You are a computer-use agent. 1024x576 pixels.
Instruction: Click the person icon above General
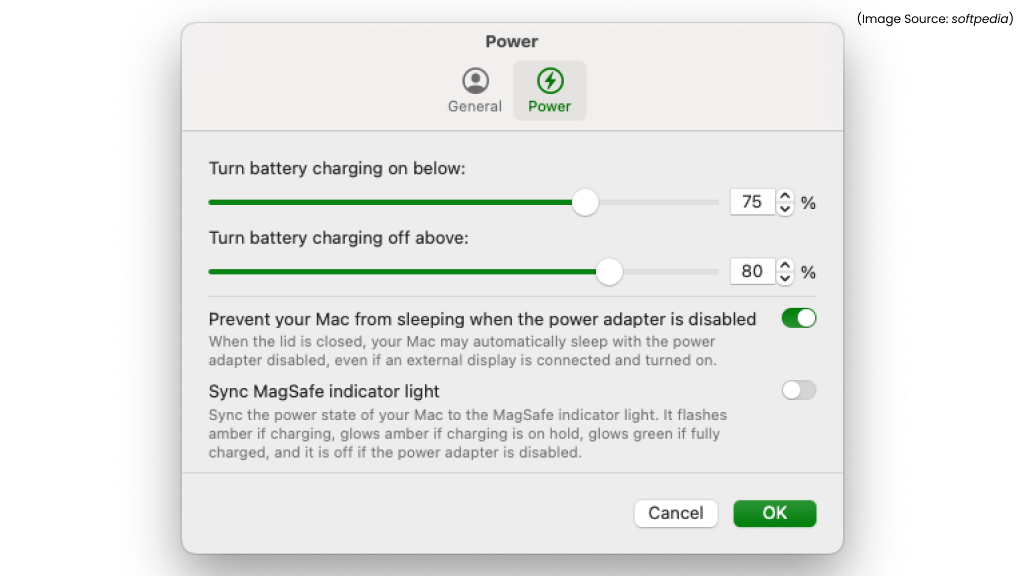pos(475,80)
